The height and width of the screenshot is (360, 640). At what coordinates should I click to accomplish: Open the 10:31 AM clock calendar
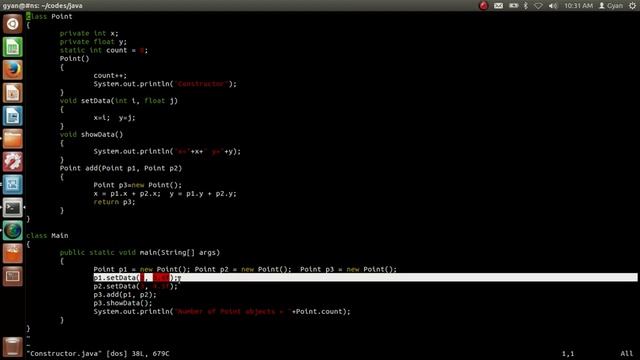[578, 6]
